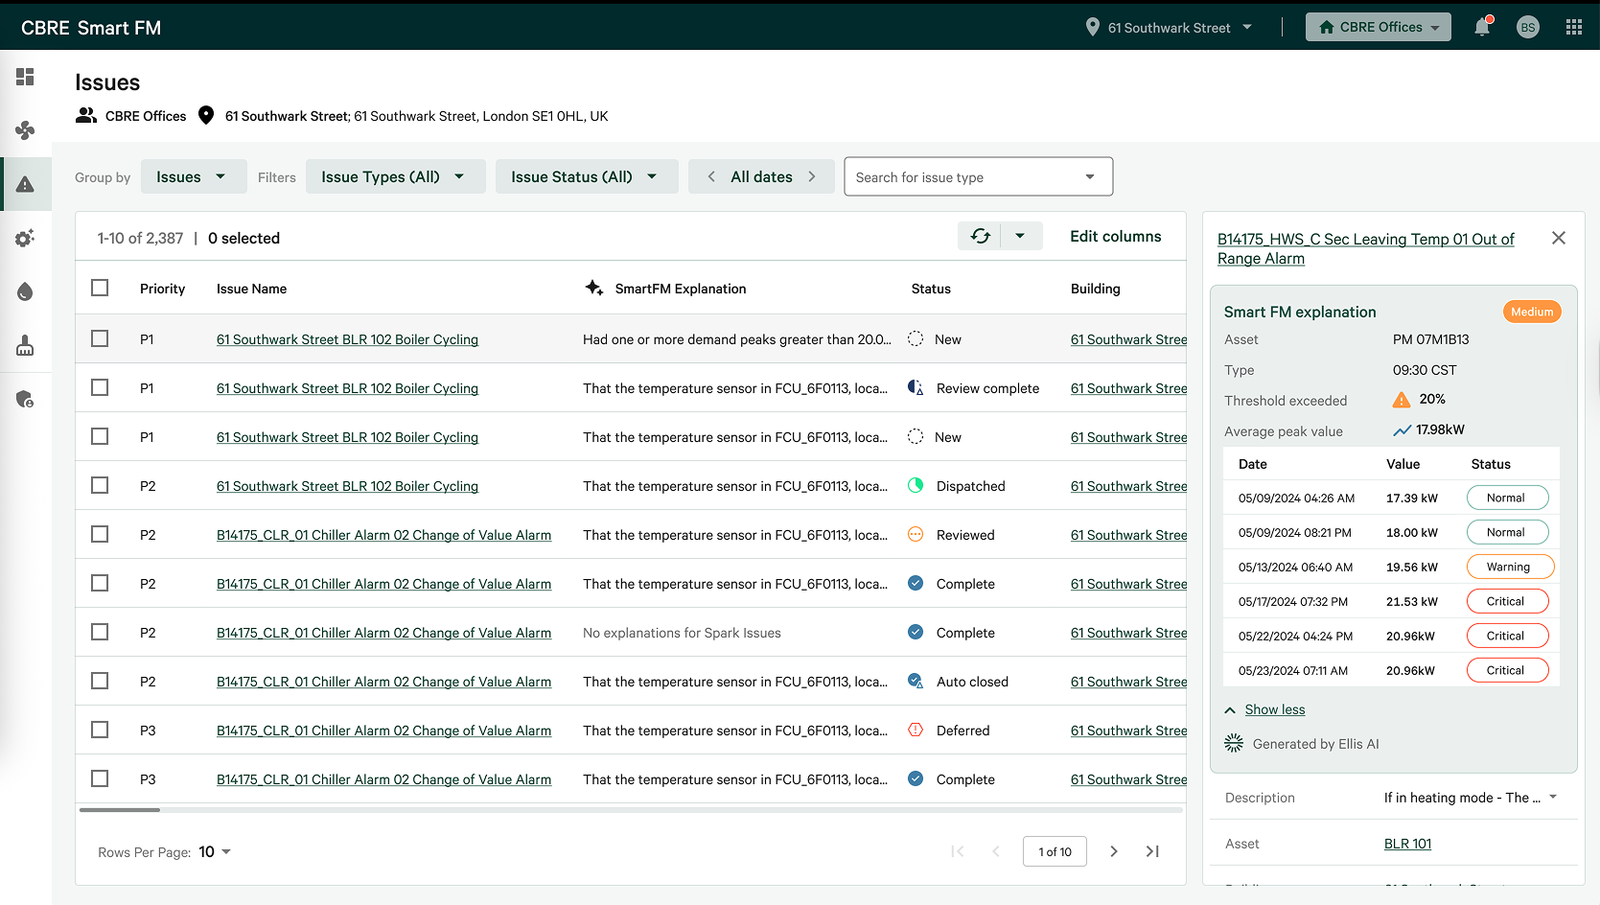This screenshot has height=905, width=1600.
Task: Check the last P3 Complete row
Action: pyautogui.click(x=100, y=778)
